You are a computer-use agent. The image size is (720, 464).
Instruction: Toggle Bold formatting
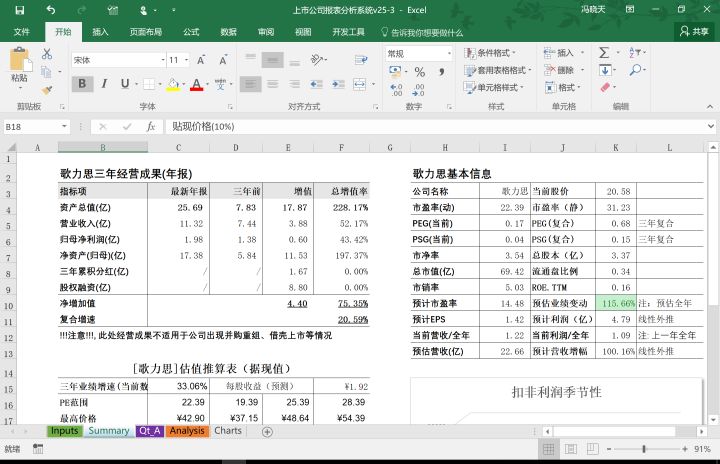coord(82,84)
